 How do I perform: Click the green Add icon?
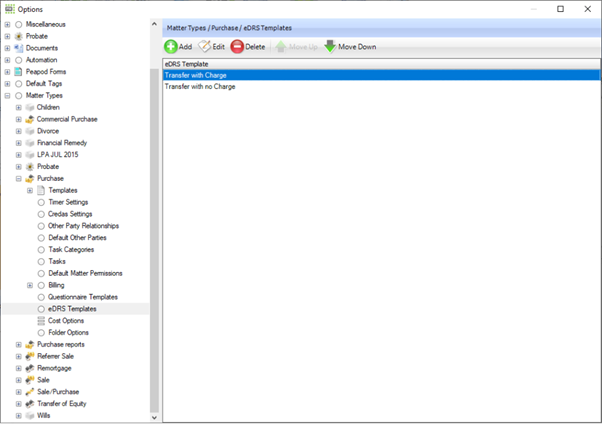coord(170,47)
